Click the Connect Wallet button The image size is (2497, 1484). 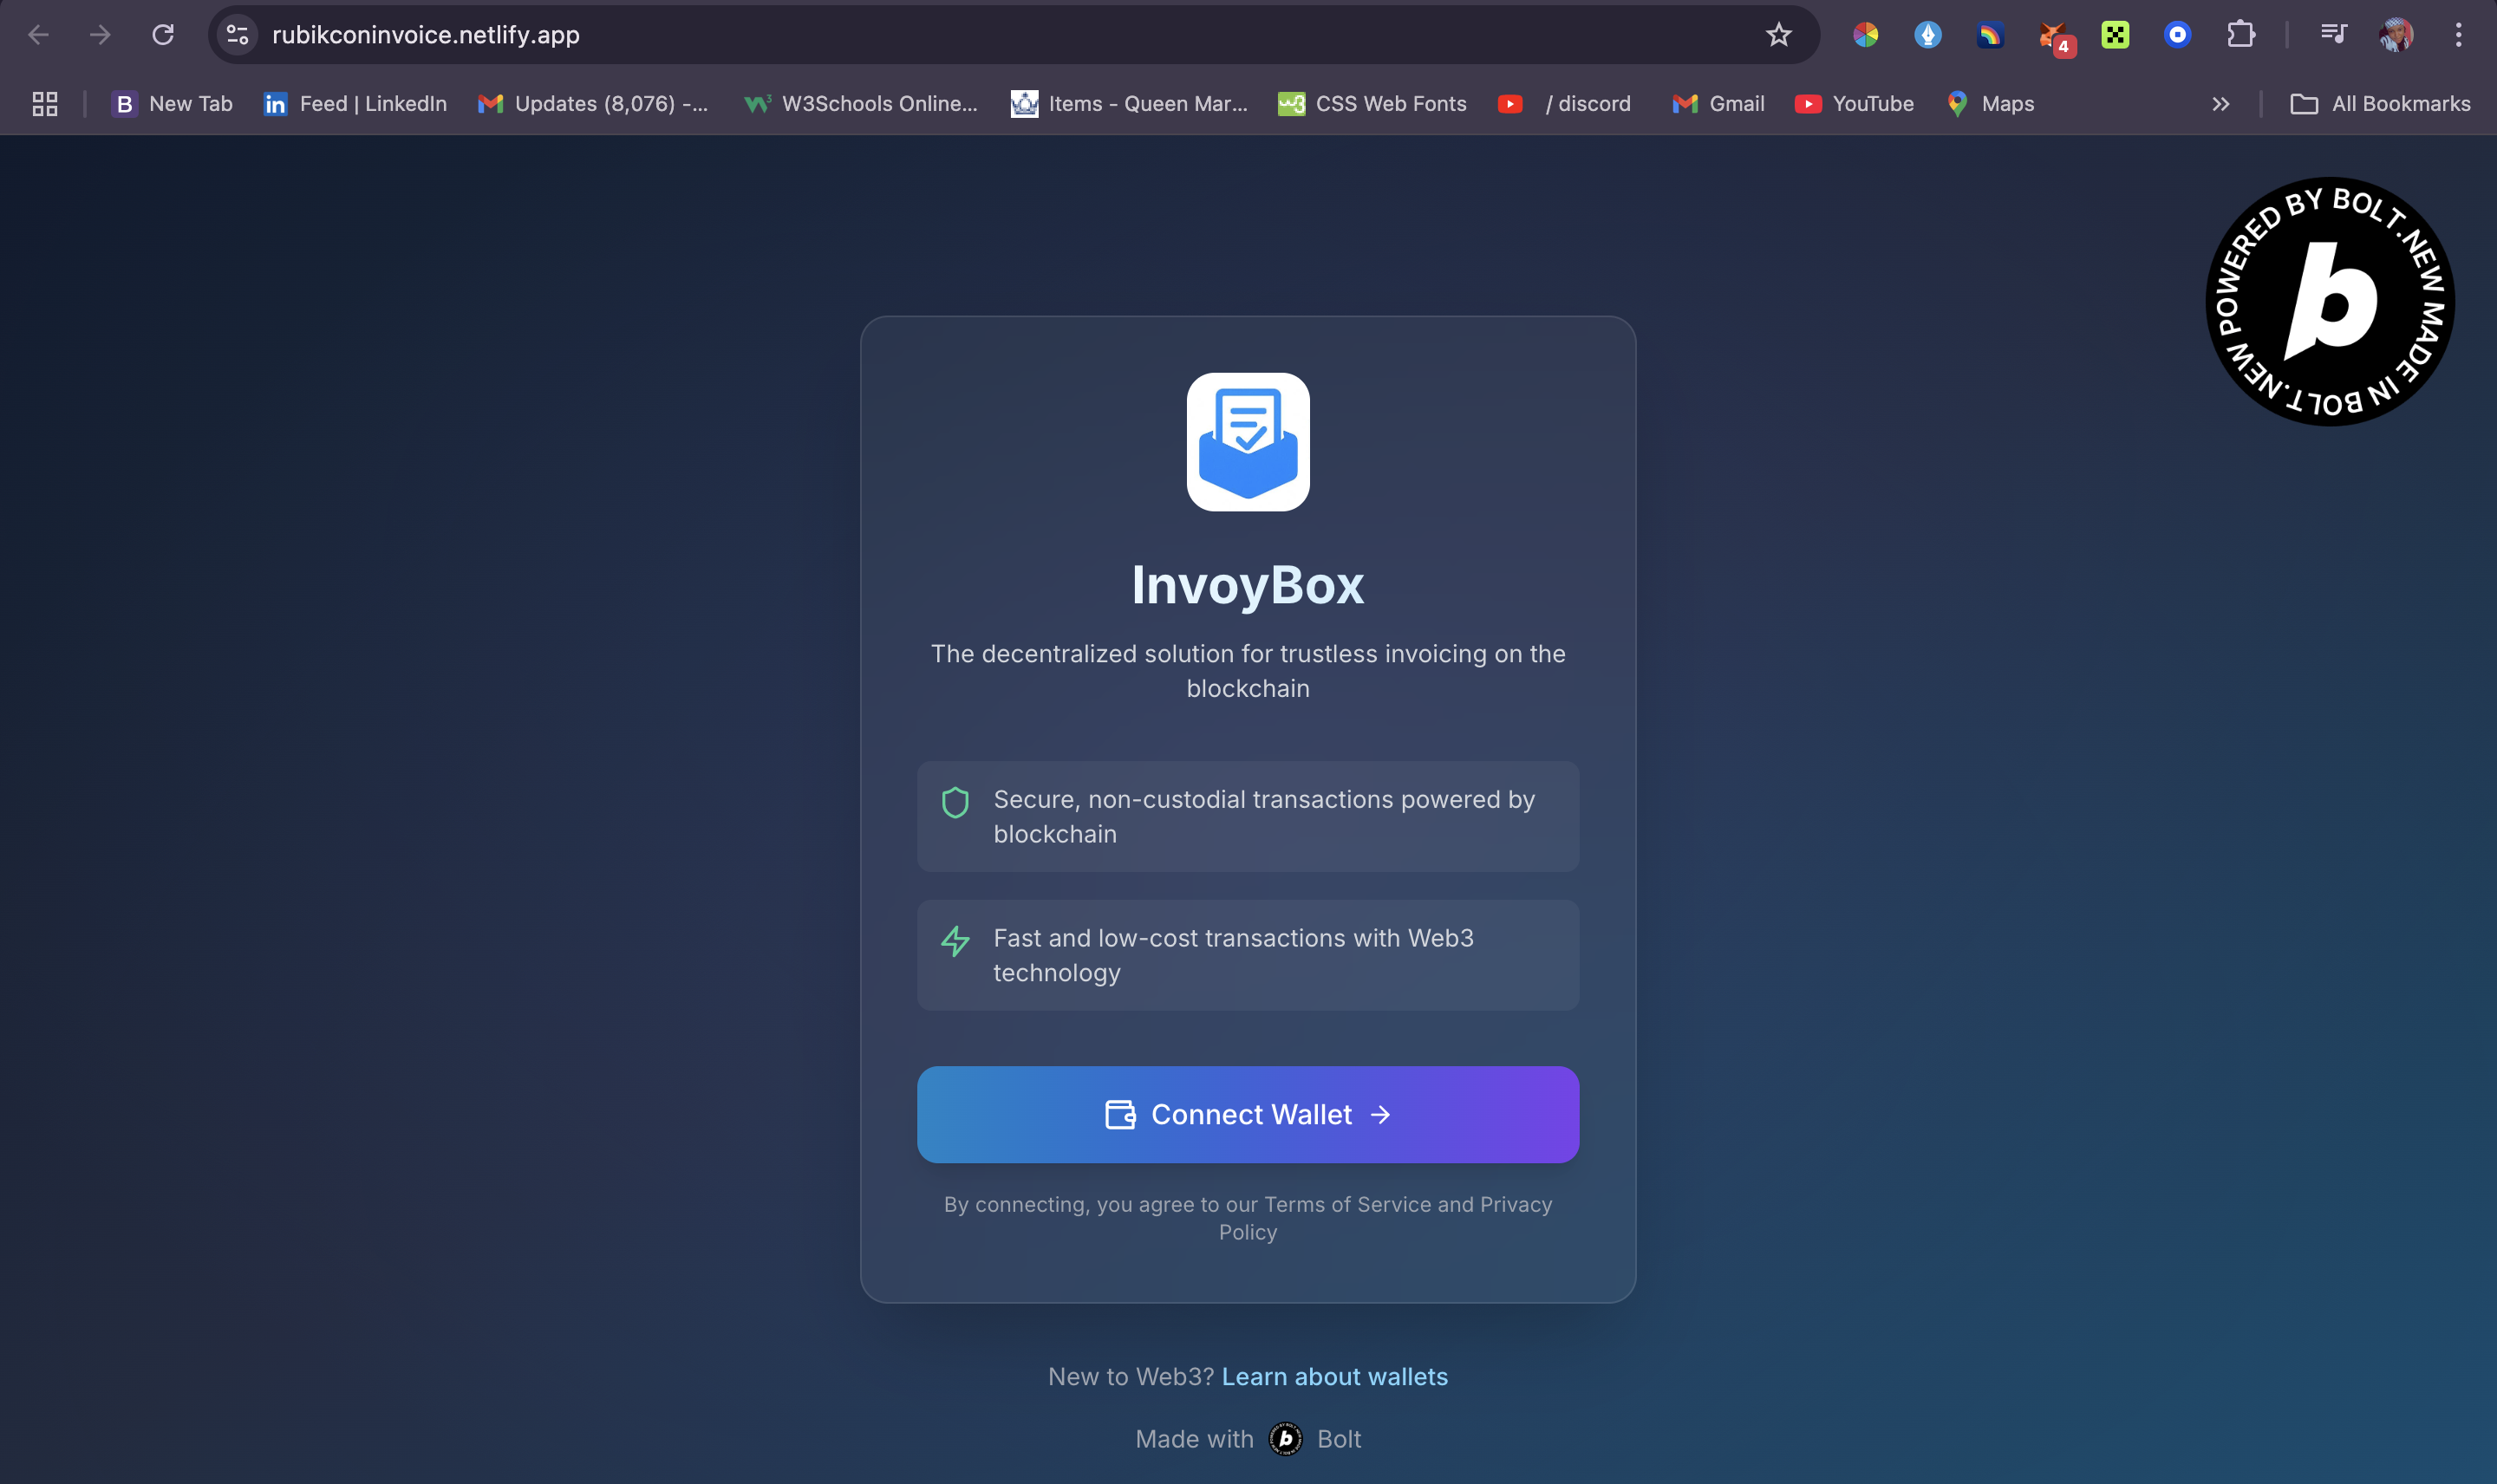[x=1247, y=1114]
